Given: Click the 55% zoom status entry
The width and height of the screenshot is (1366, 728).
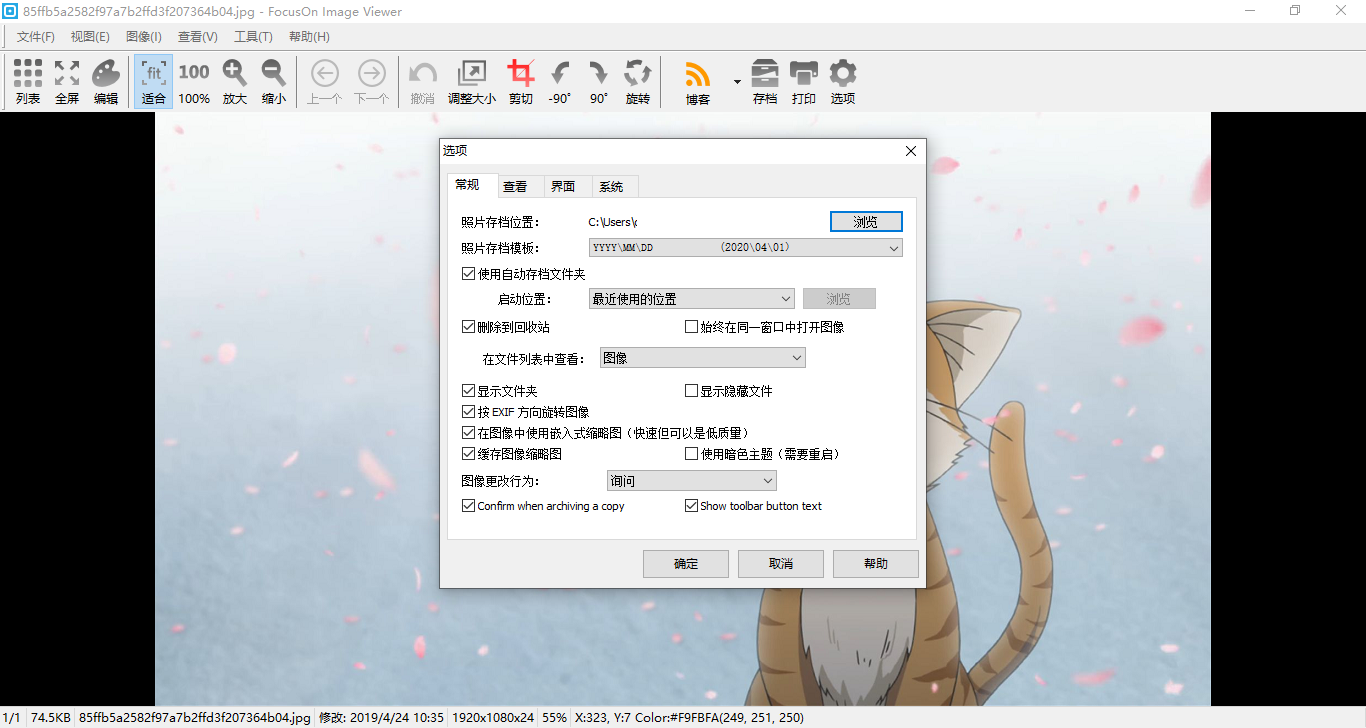Looking at the screenshot, I should [x=555, y=717].
